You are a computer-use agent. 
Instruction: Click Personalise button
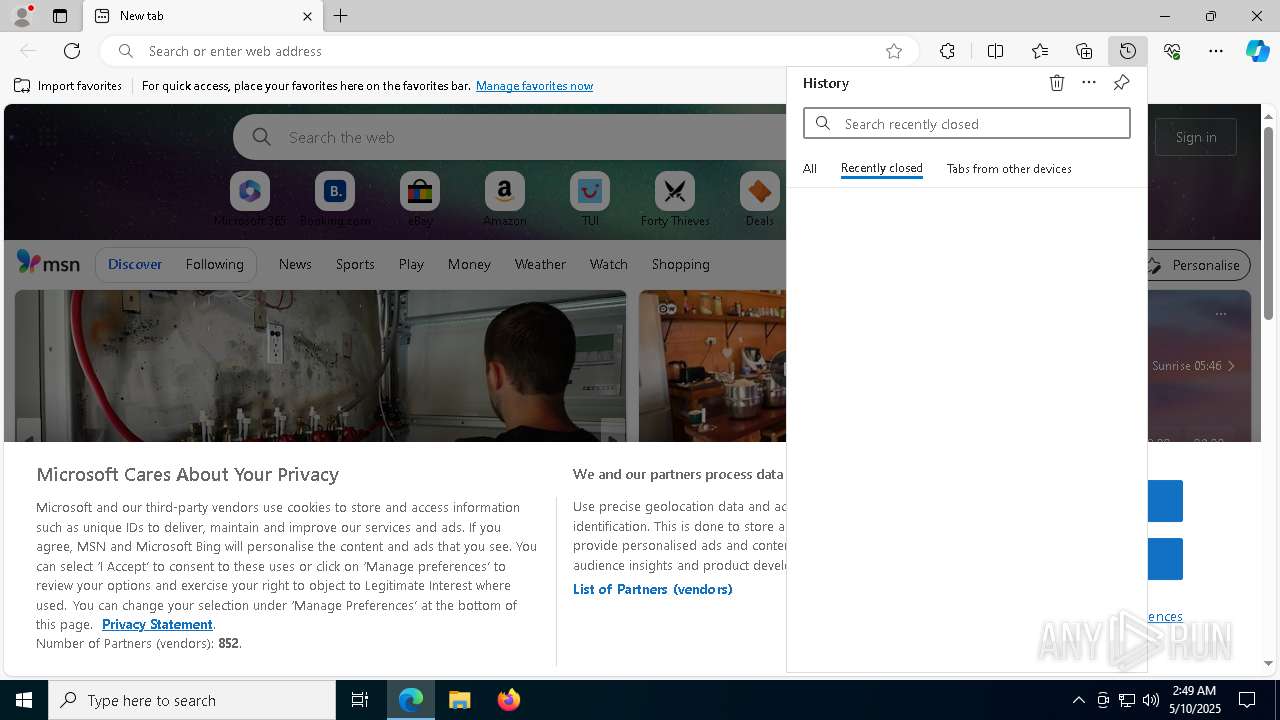(1197, 265)
